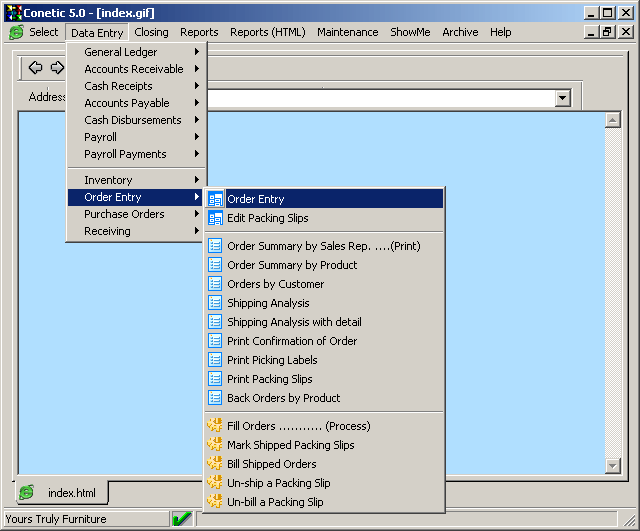Open the Address bar dropdown arrow
This screenshot has width=640, height=531.
tap(562, 98)
